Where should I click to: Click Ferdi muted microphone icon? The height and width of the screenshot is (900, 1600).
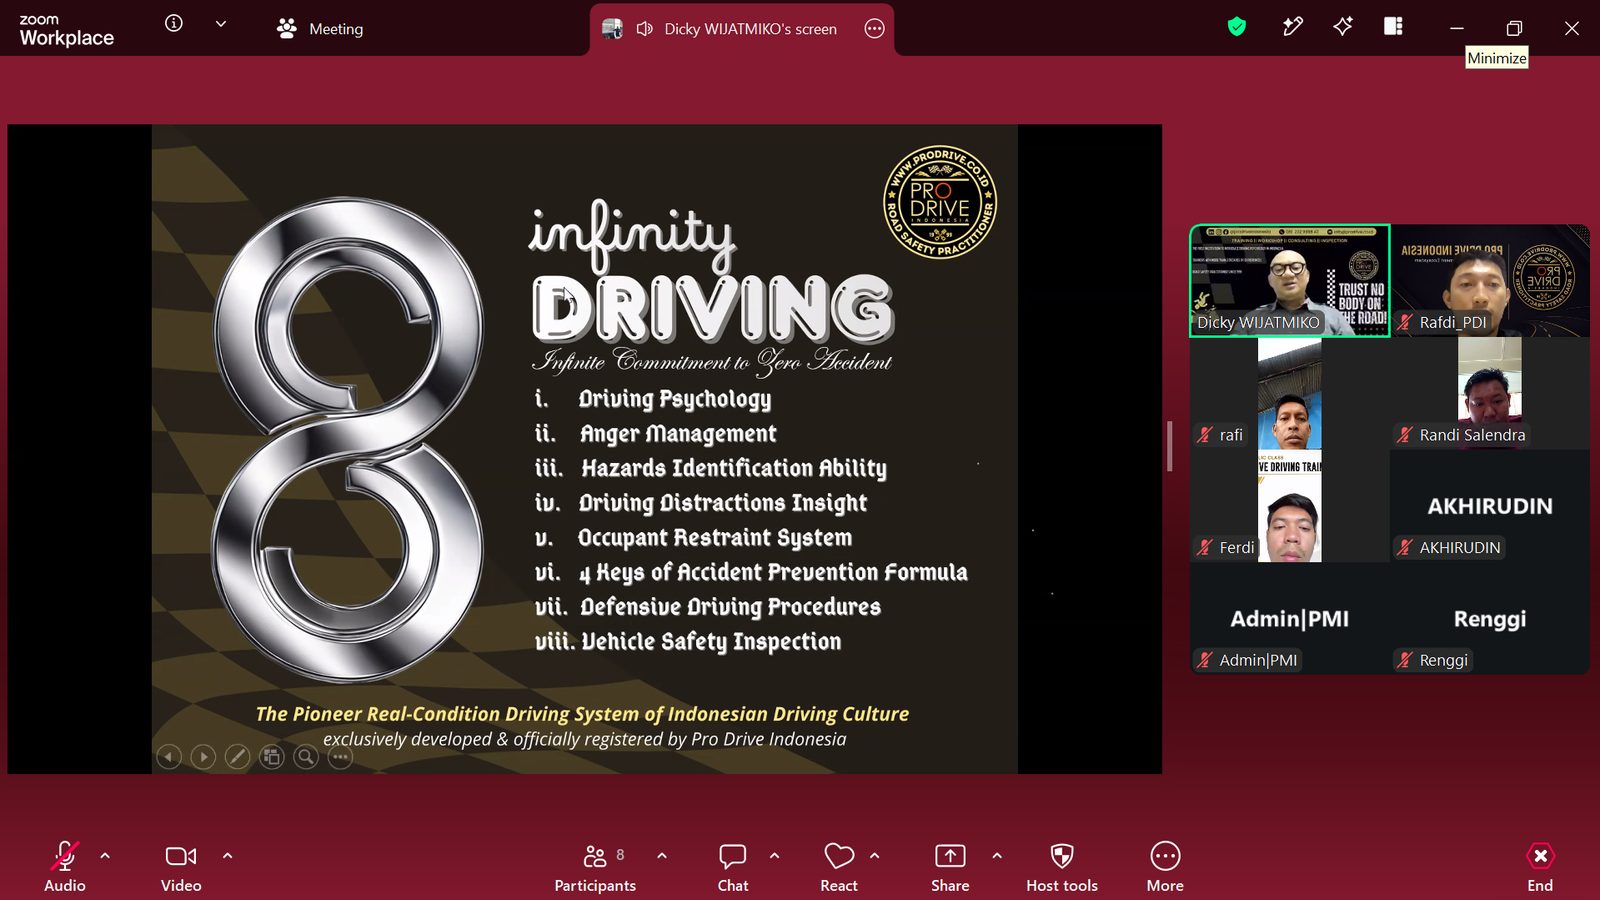pos(1205,547)
